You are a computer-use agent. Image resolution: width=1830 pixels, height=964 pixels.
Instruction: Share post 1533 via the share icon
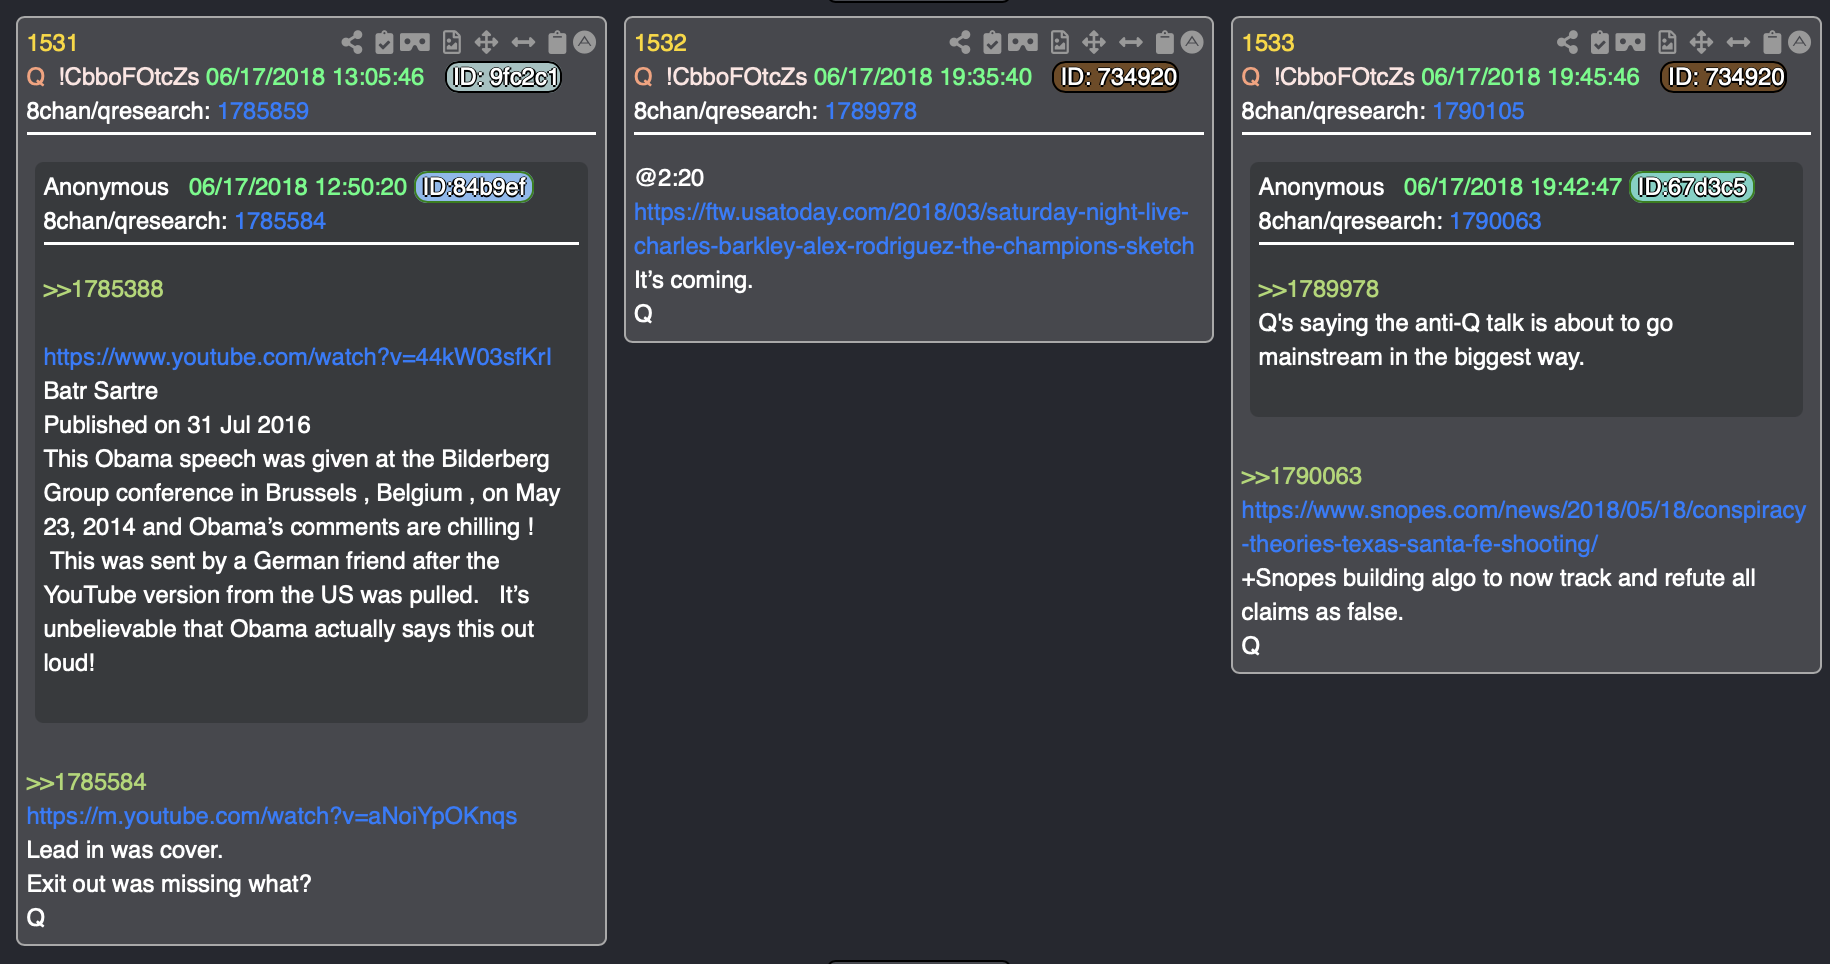point(1568,42)
